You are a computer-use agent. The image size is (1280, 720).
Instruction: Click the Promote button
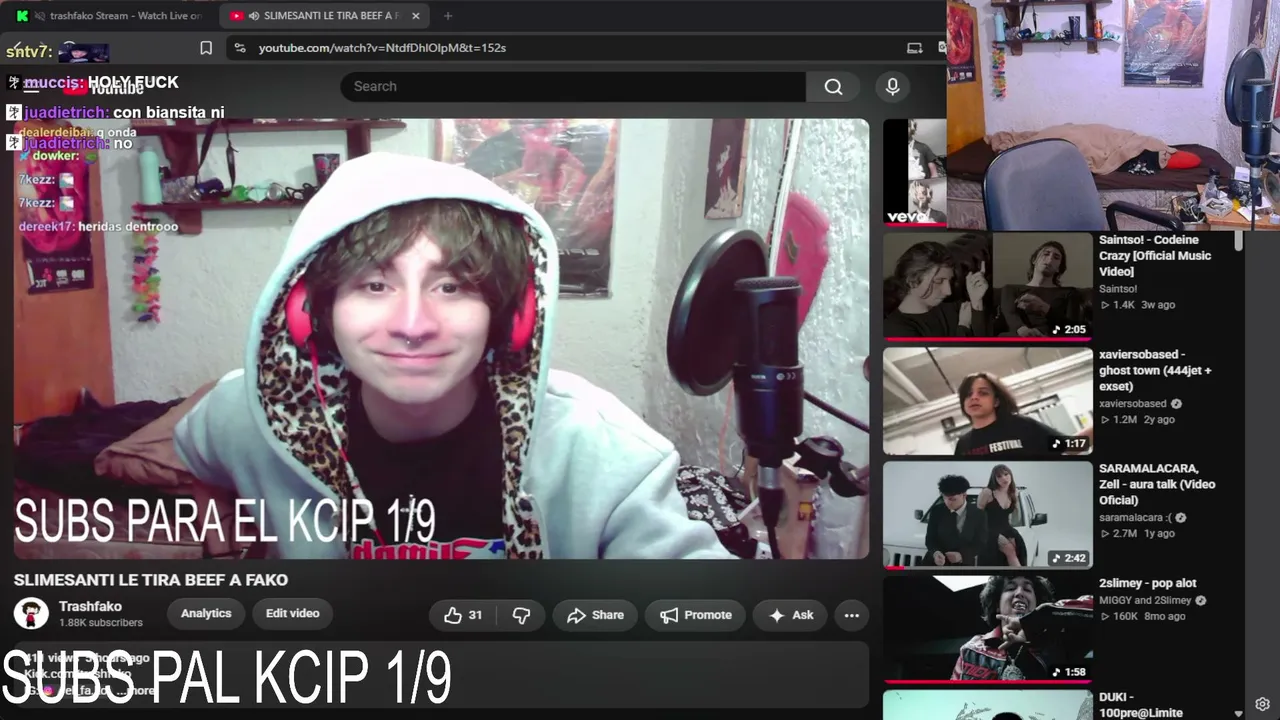[695, 615]
